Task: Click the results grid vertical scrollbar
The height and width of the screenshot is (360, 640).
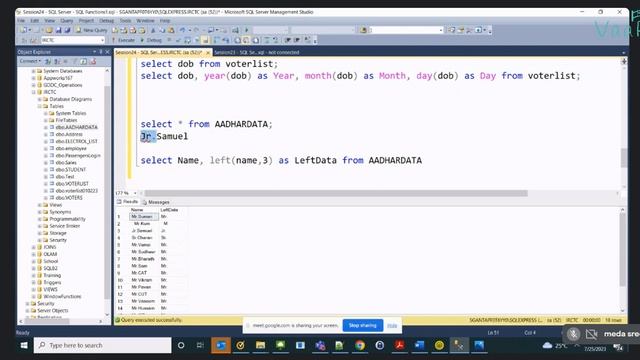Action: [x=622, y=249]
